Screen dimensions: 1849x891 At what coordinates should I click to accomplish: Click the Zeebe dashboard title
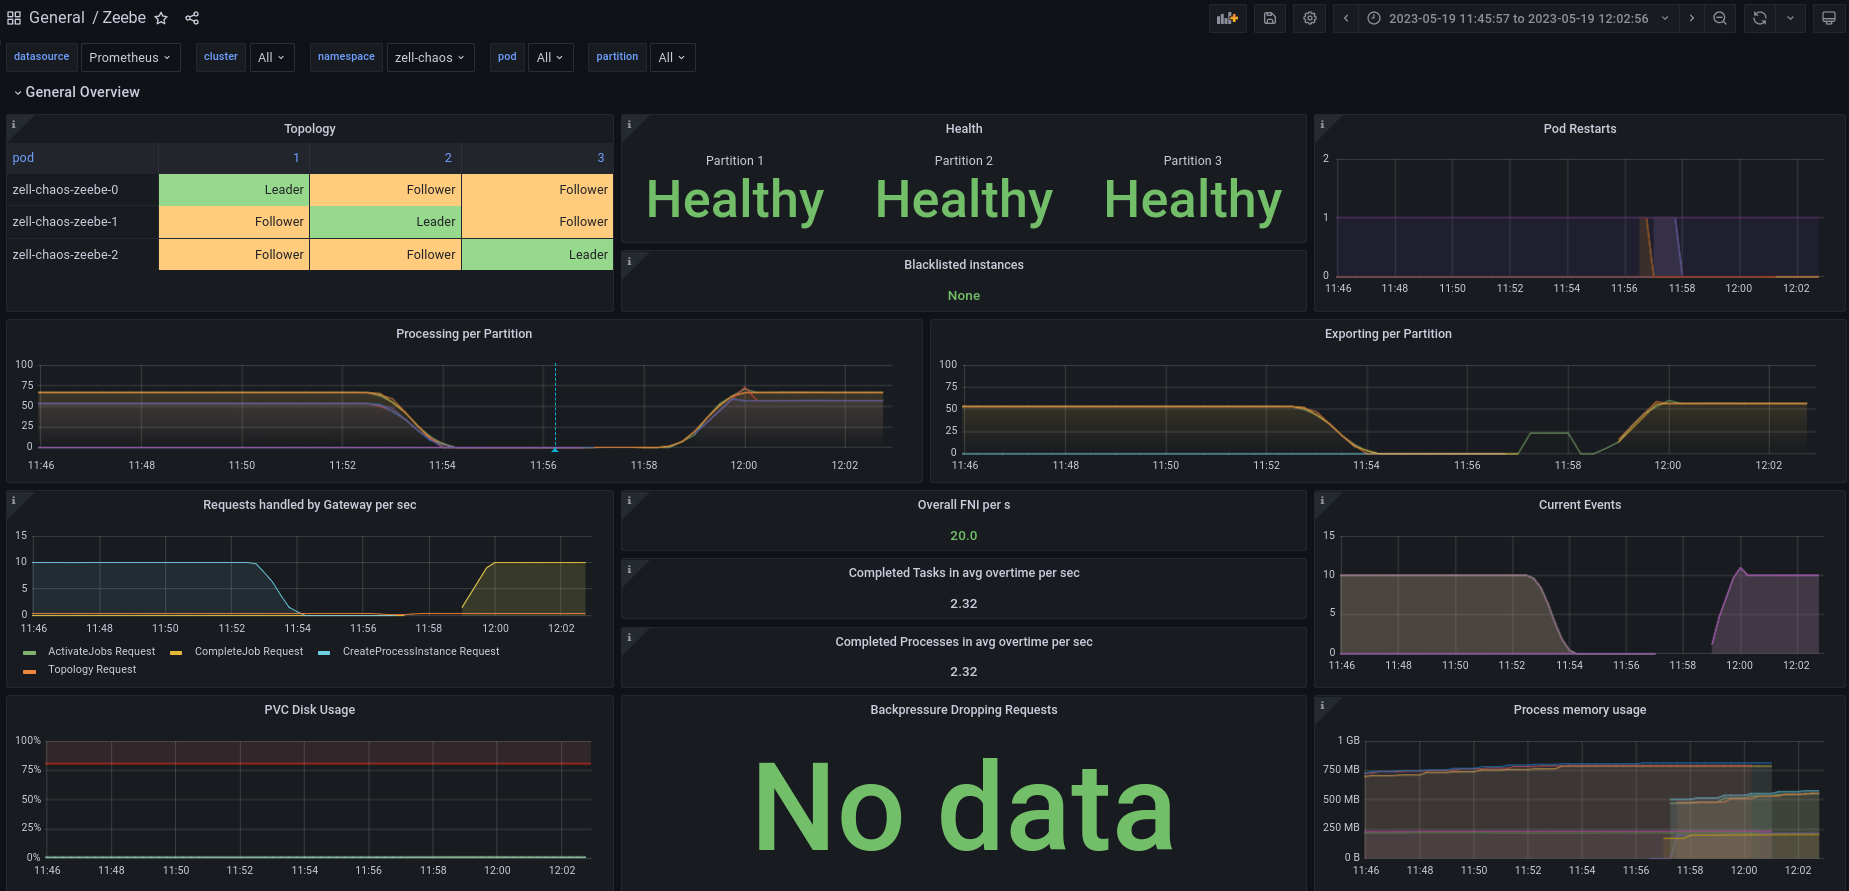[124, 18]
